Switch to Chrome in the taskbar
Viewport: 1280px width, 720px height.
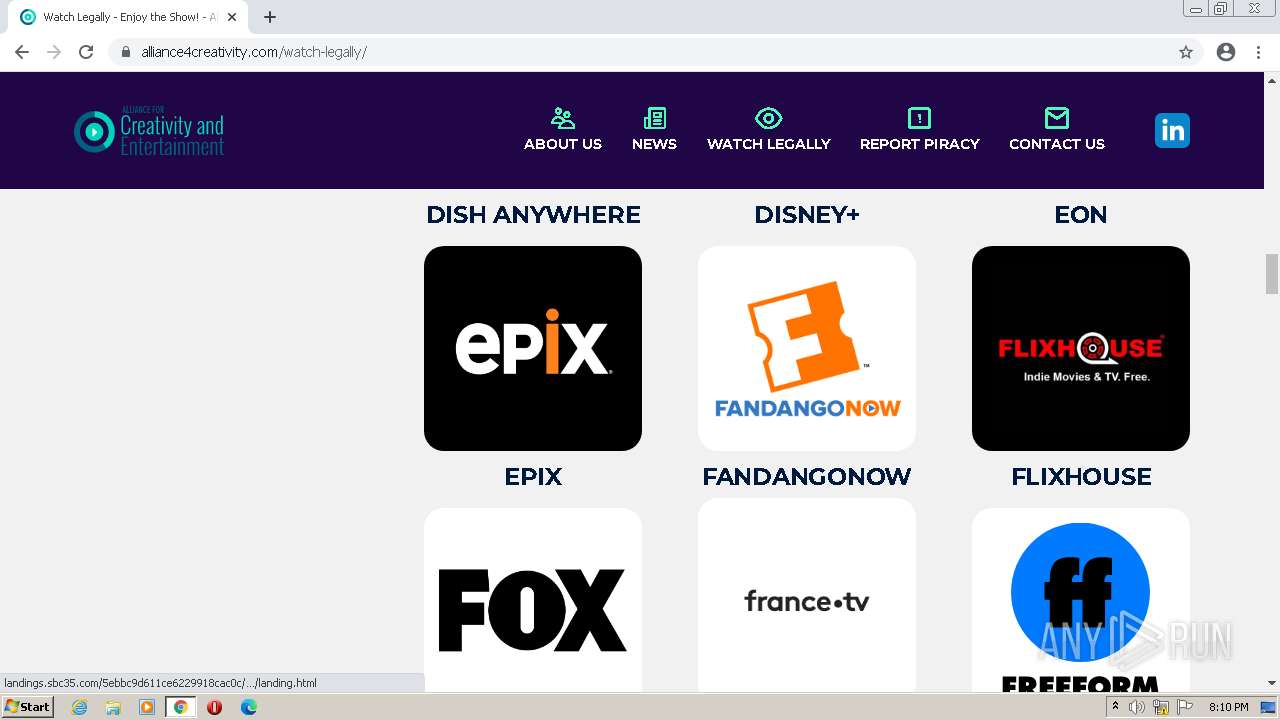[181, 707]
